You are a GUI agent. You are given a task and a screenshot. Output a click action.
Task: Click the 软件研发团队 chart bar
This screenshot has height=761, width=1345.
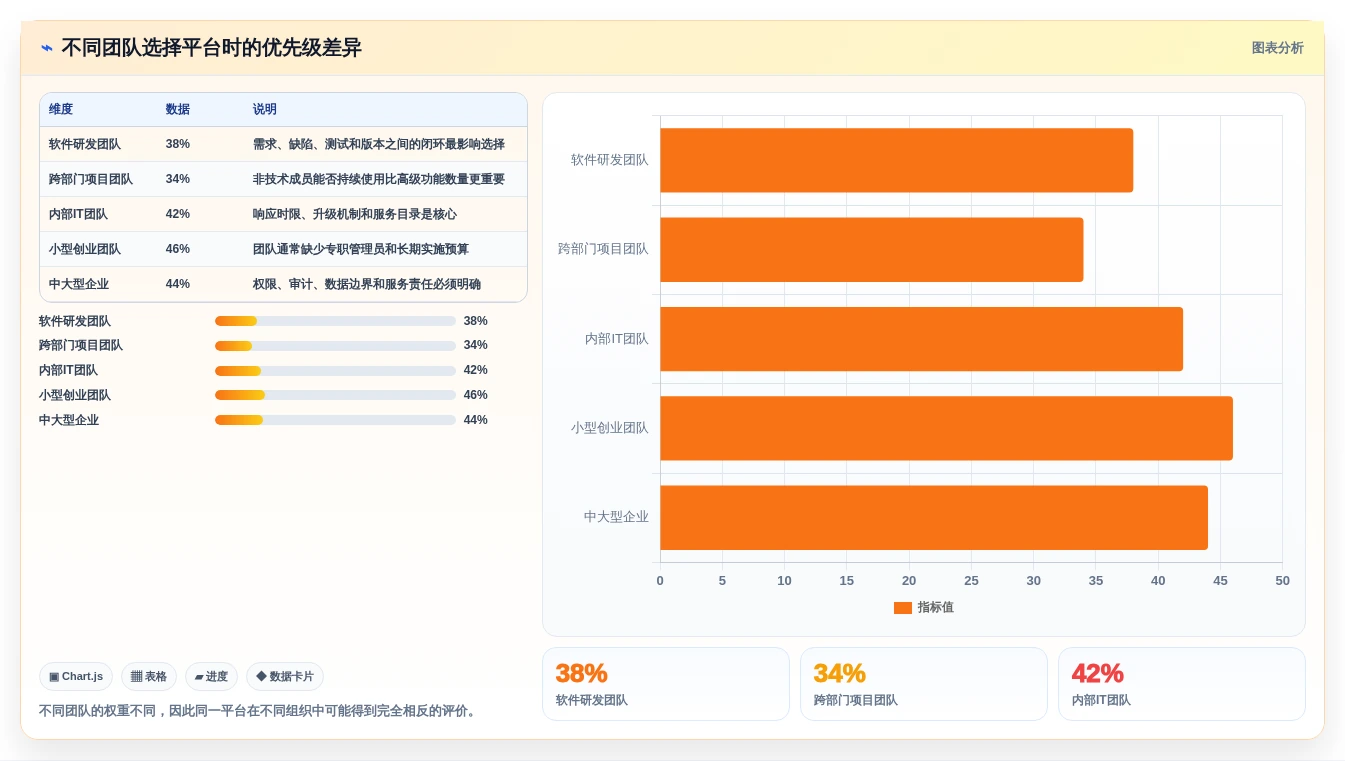(896, 160)
